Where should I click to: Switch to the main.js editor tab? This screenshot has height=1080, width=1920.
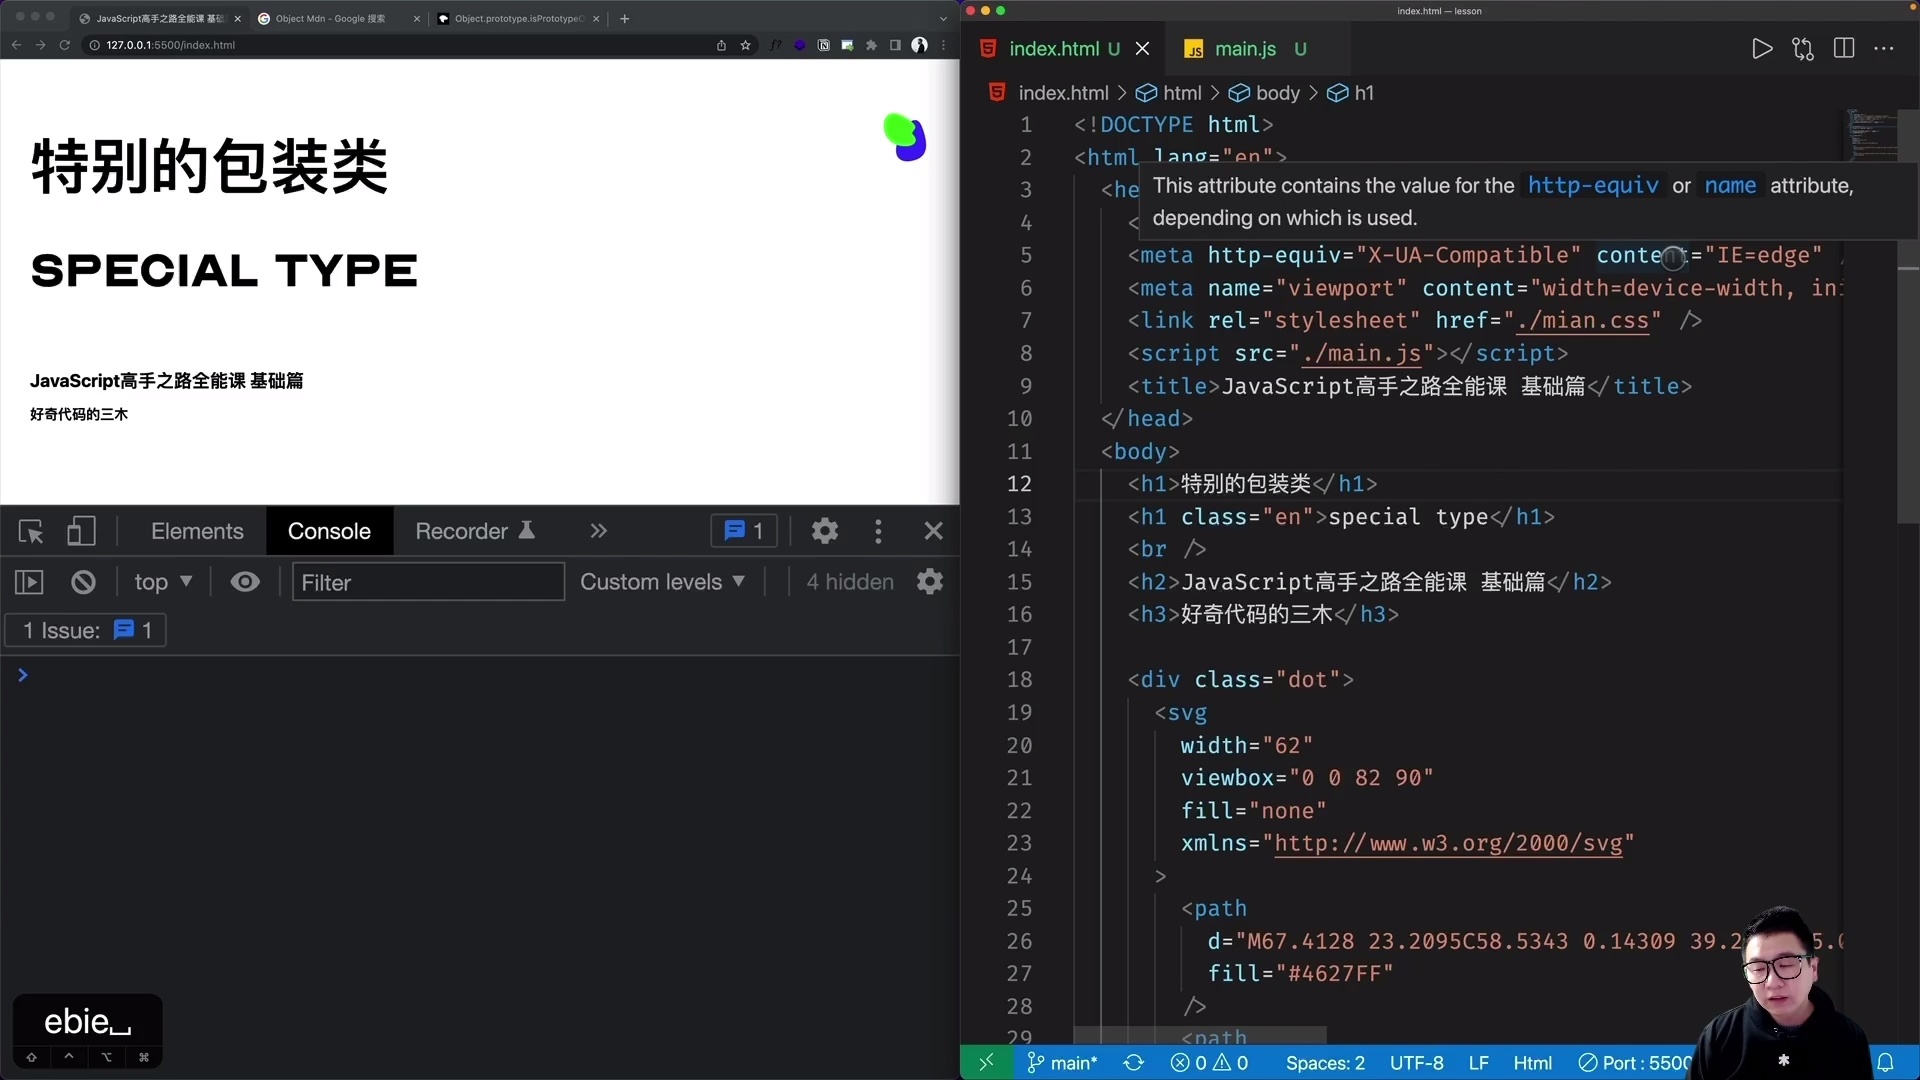(x=1247, y=48)
